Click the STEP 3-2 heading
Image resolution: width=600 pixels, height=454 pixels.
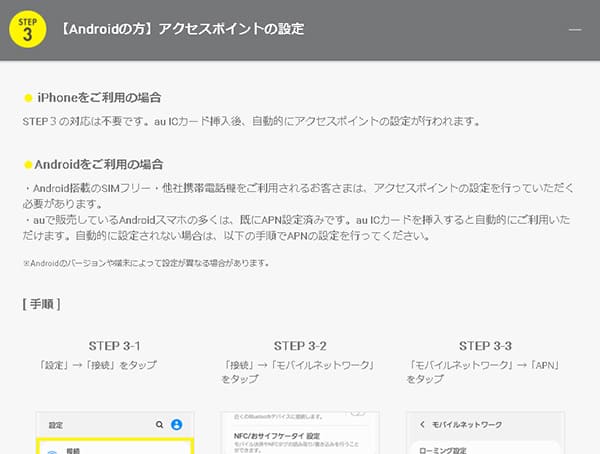point(300,346)
